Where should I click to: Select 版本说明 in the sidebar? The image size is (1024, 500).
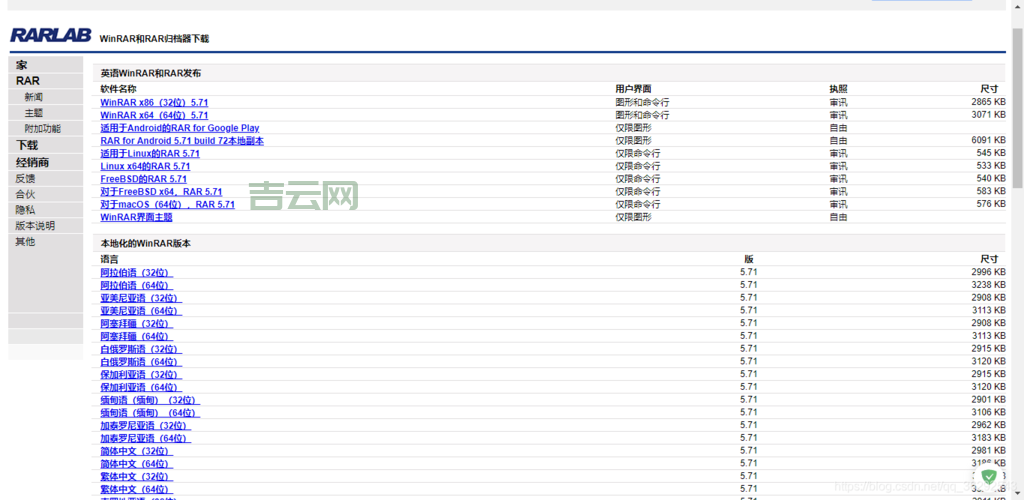click(35, 226)
